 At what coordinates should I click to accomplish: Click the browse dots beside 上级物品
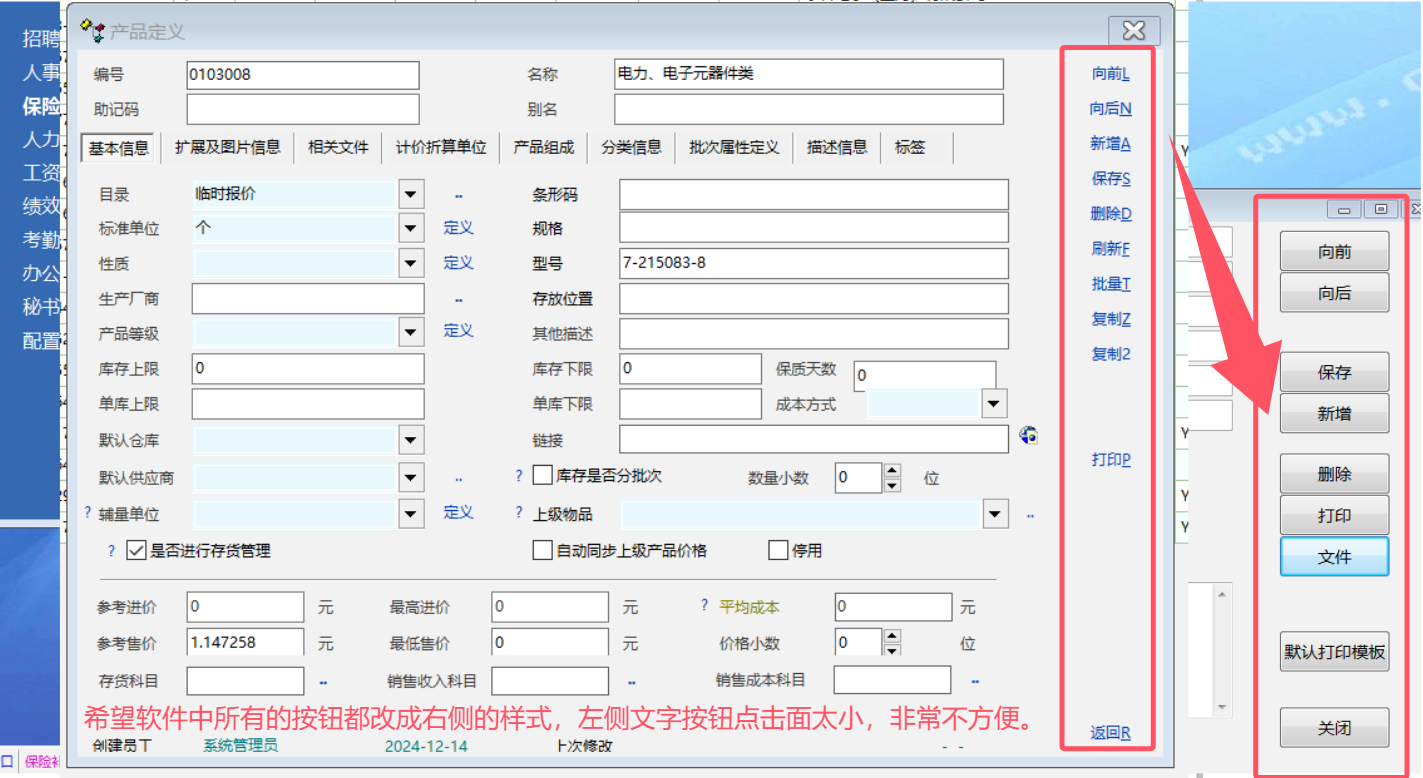(x=1030, y=516)
